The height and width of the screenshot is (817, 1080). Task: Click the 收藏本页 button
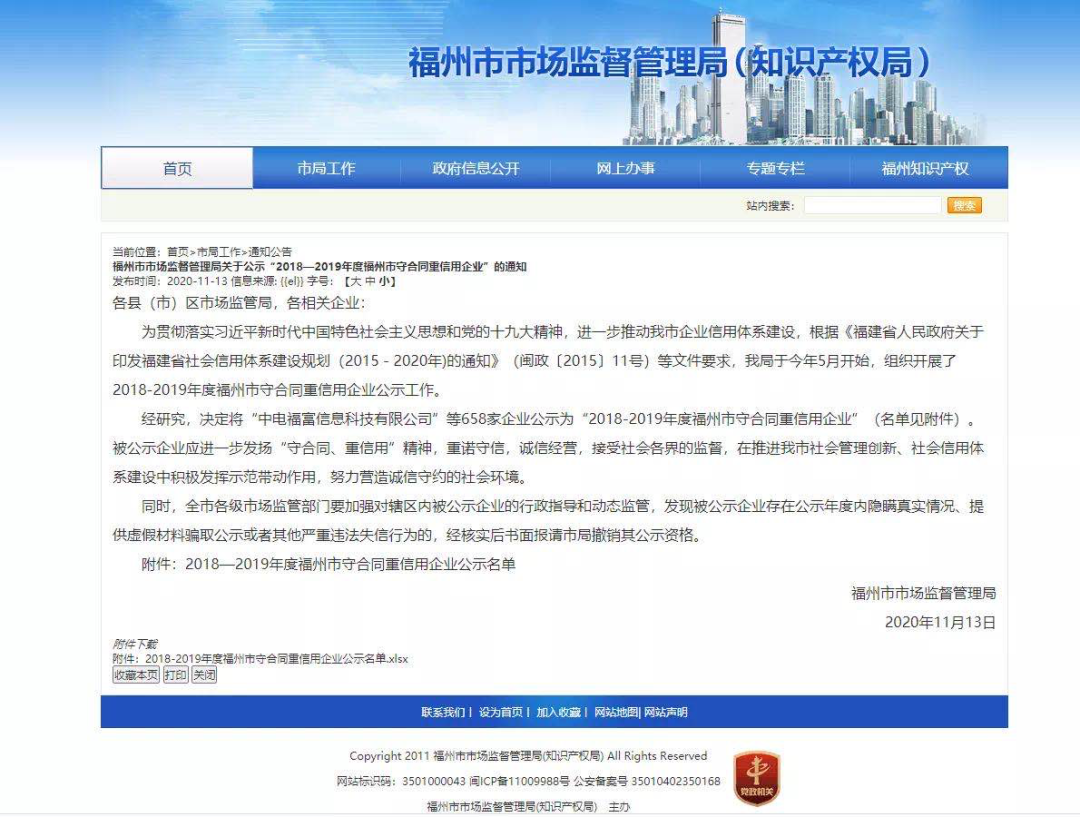(135, 675)
